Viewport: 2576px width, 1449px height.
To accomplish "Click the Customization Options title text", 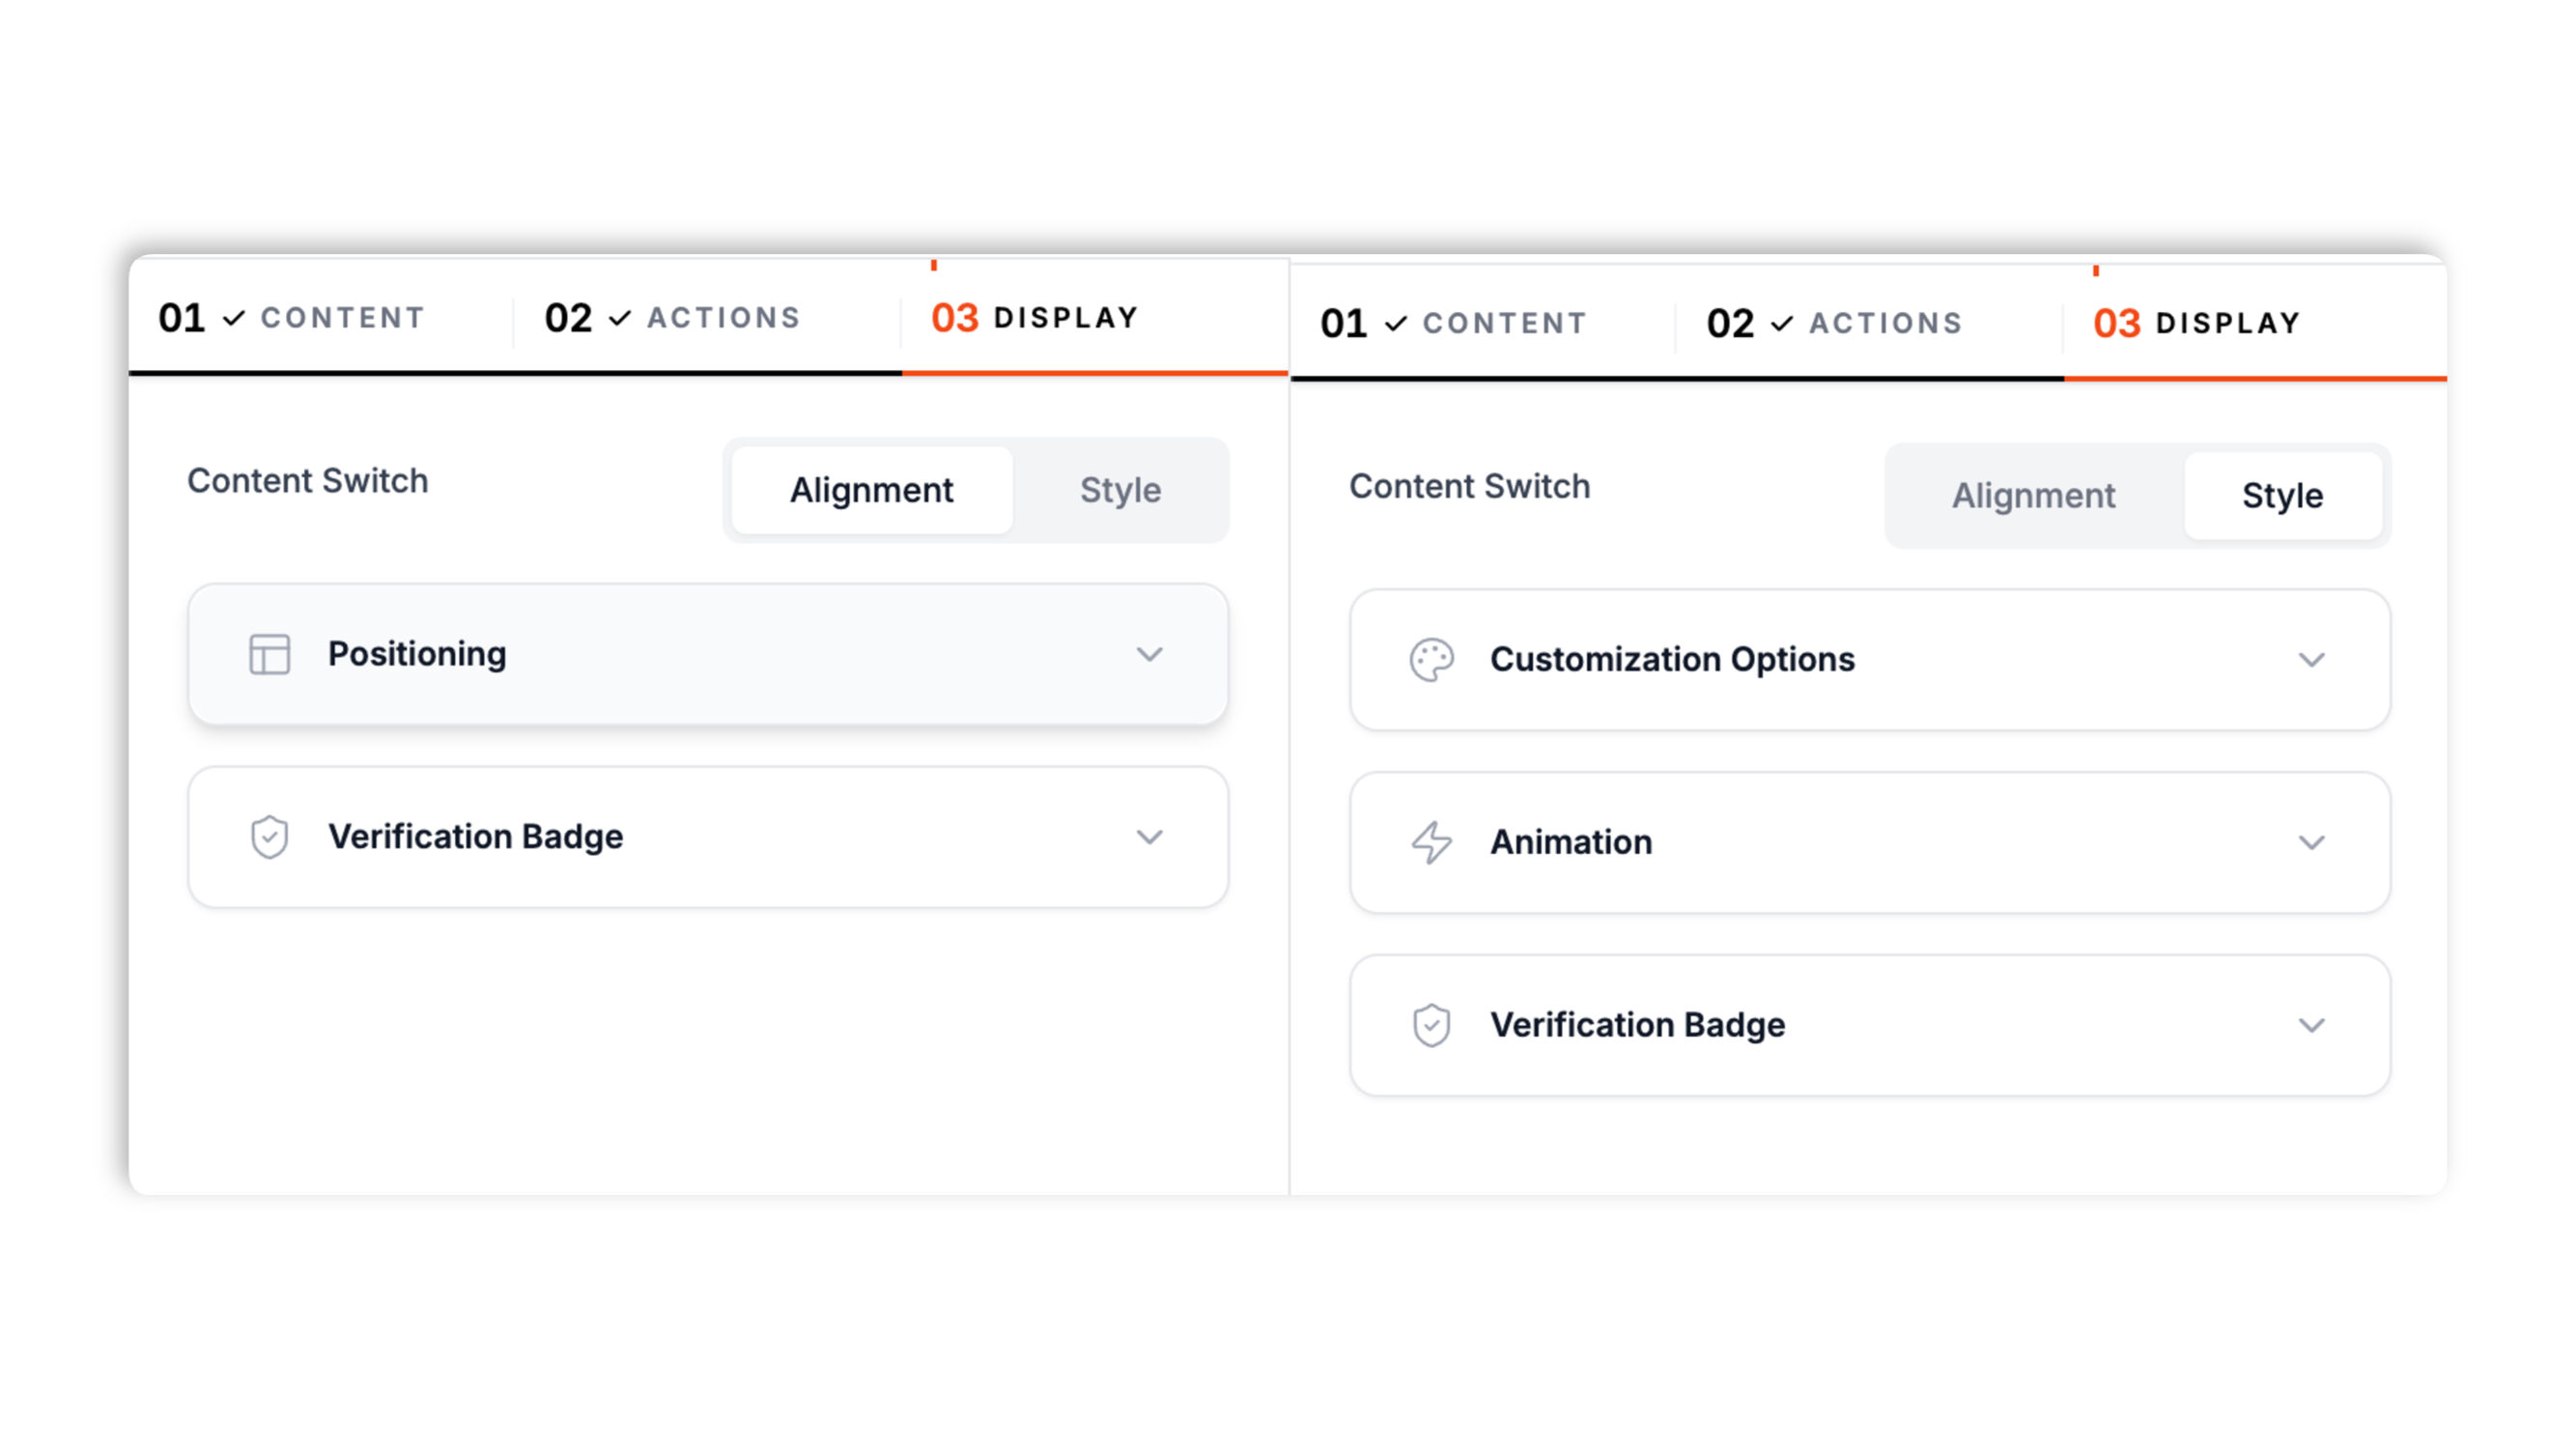I will pos(1672,660).
